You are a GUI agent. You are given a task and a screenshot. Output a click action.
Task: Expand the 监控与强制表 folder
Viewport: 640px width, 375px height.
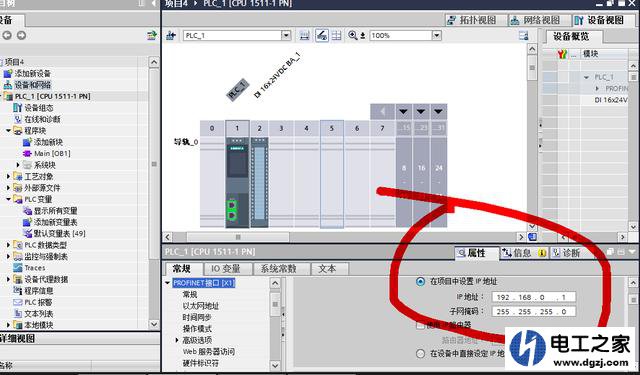(x=9, y=256)
